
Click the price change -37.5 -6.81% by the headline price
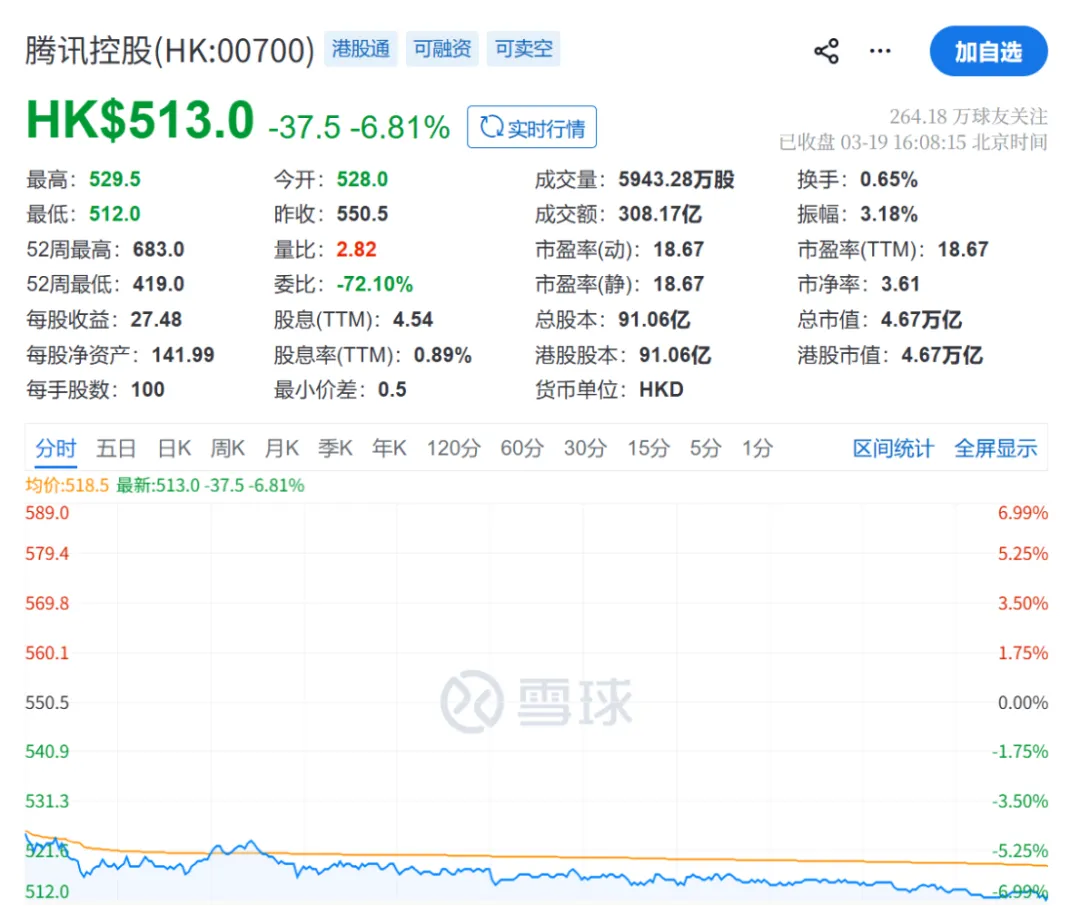(359, 127)
